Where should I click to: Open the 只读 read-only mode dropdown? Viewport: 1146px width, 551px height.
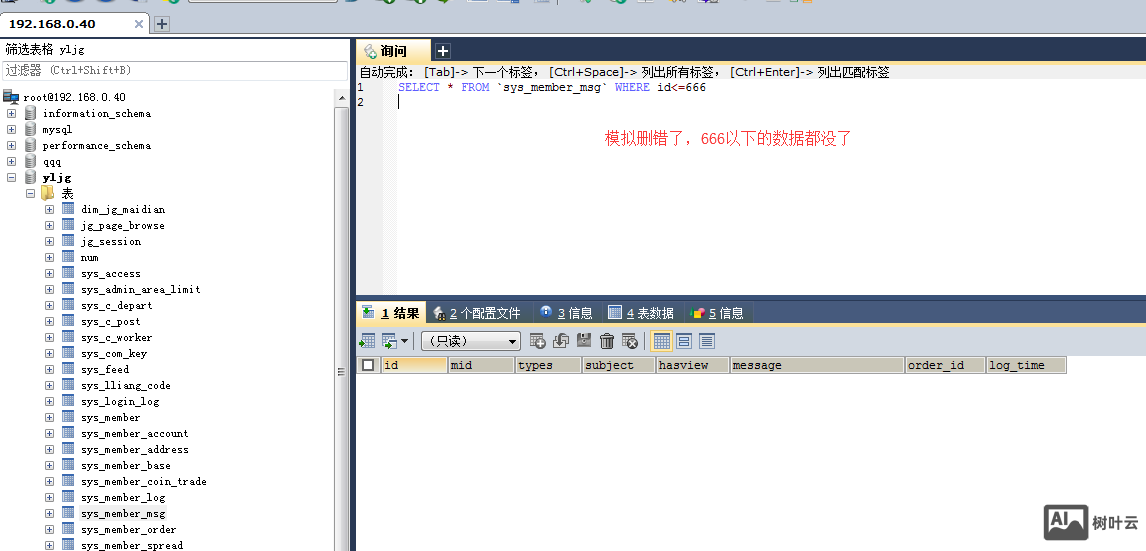471,341
